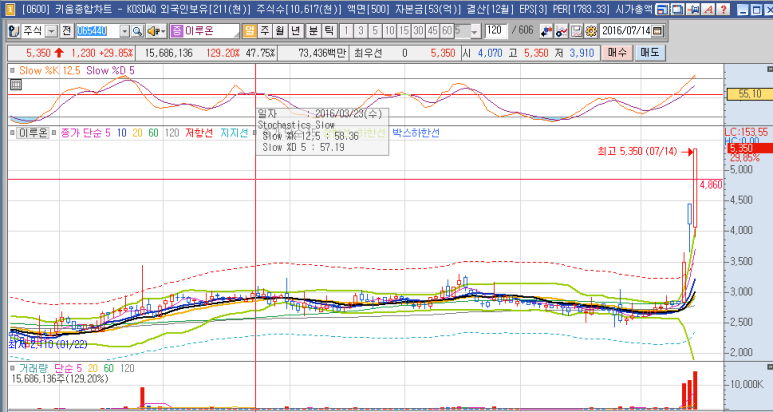The width and height of the screenshot is (773, 412).
Task: Select the 45 interval button
Action: coord(432,31)
